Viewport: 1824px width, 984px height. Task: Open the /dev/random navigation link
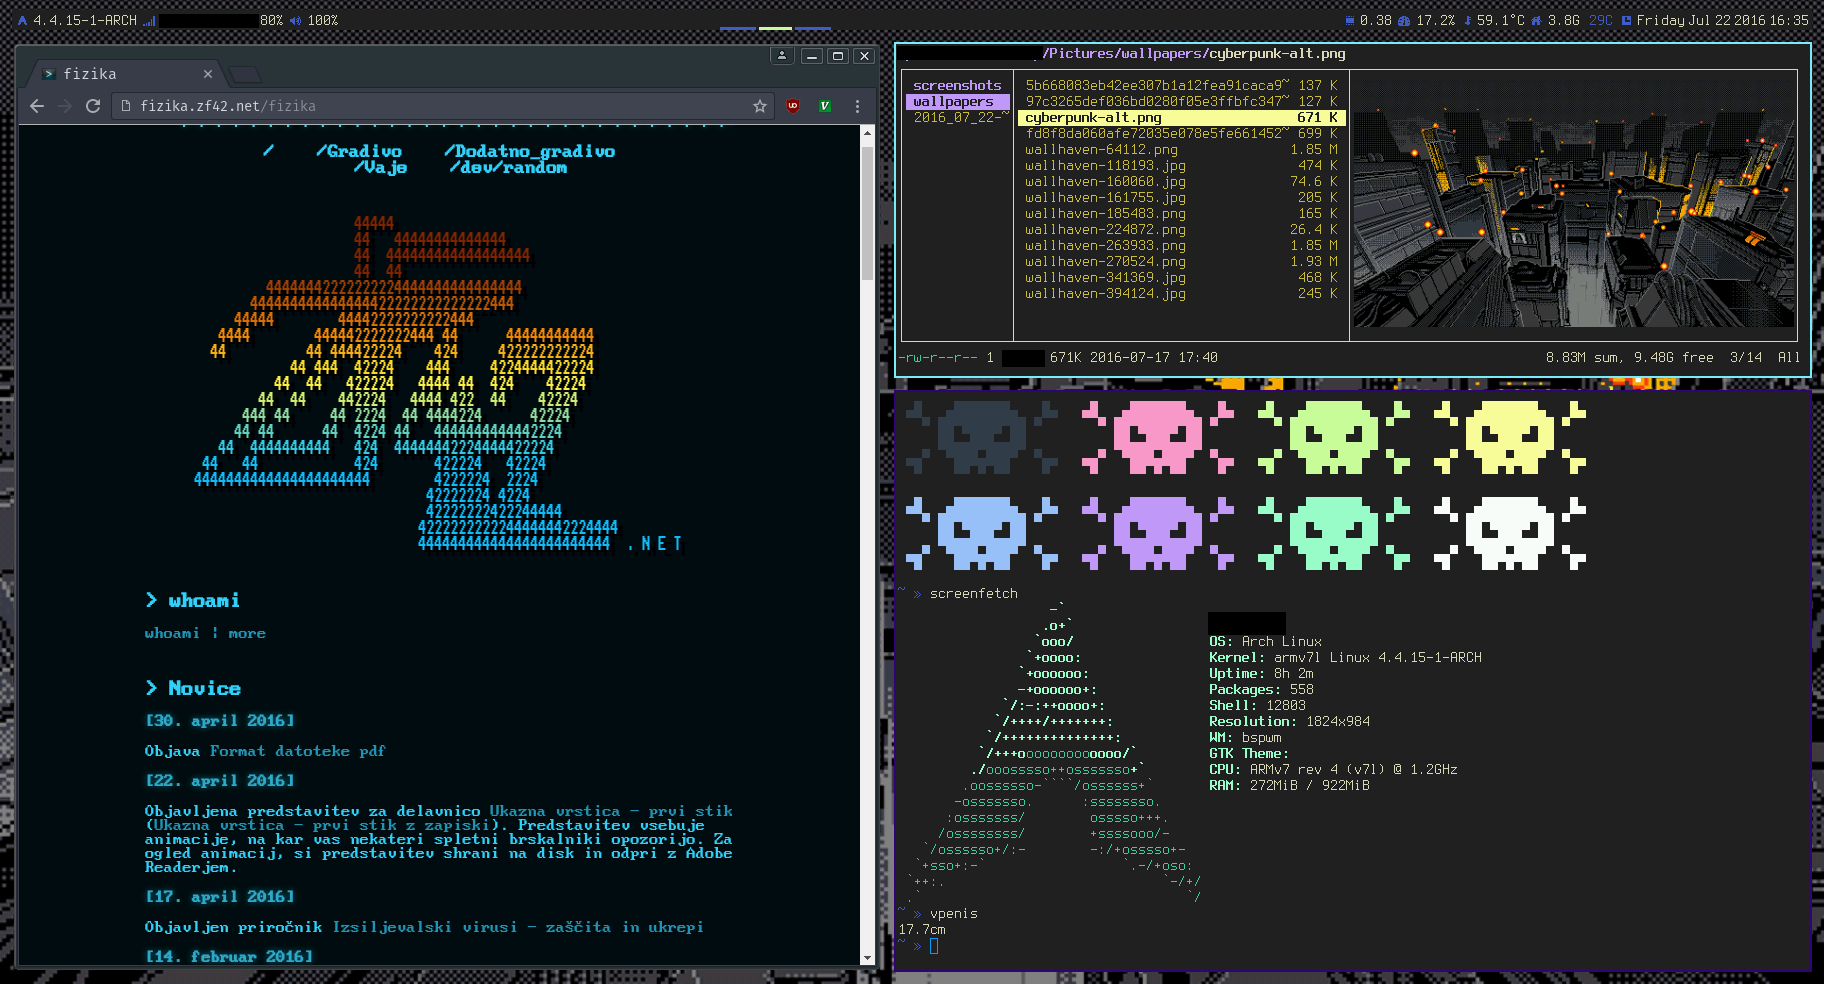coord(508,167)
